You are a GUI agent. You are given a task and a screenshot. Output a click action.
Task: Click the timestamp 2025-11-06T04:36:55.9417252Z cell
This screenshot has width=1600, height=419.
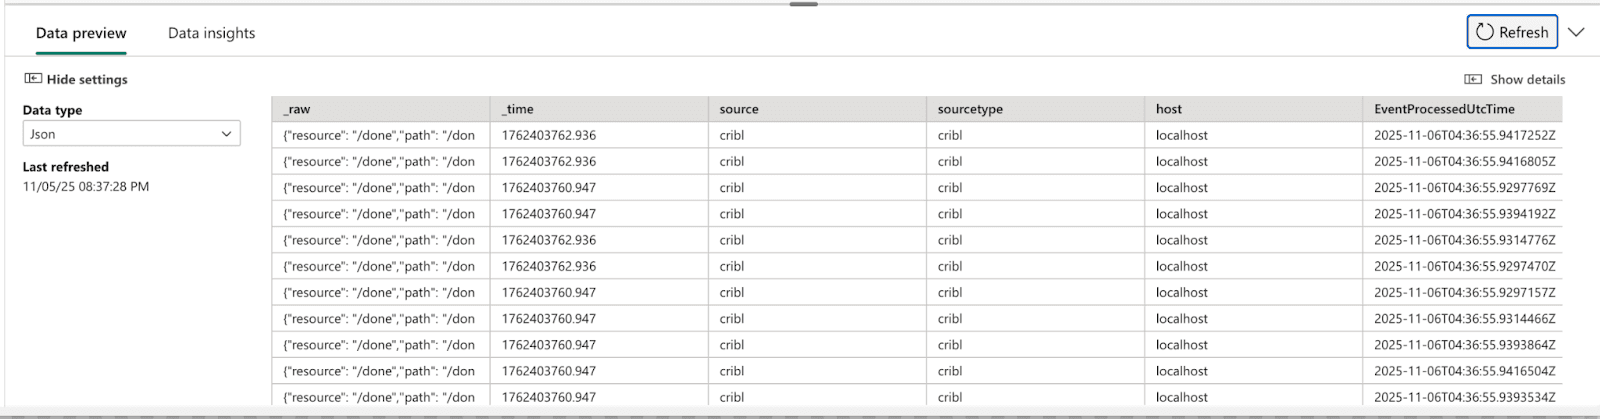click(1464, 135)
